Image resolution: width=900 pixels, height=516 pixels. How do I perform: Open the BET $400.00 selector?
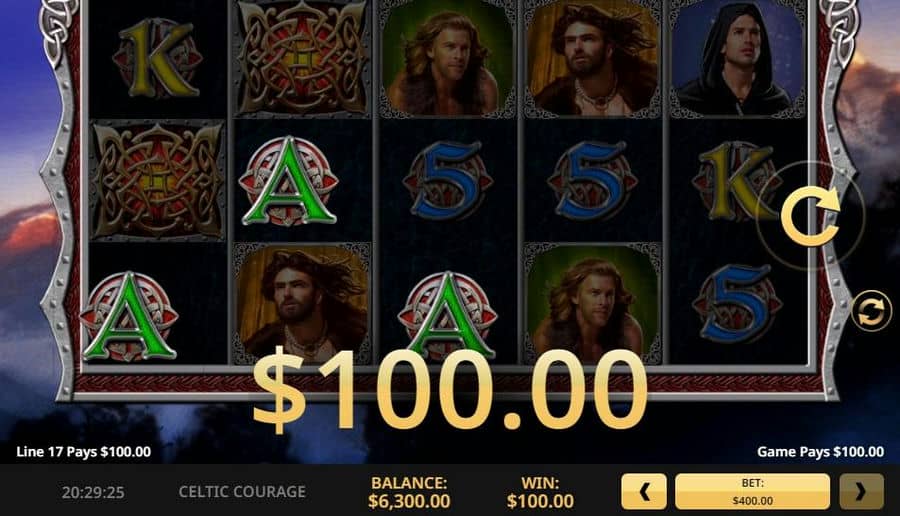[x=752, y=491]
